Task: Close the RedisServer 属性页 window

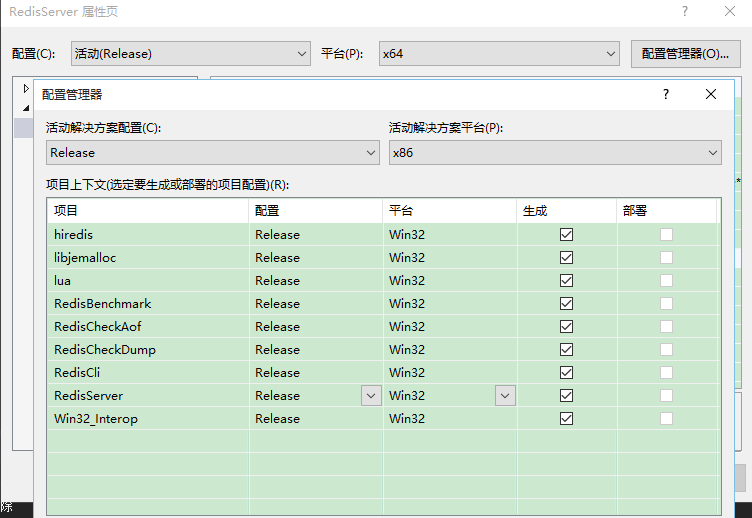Action: [x=730, y=12]
